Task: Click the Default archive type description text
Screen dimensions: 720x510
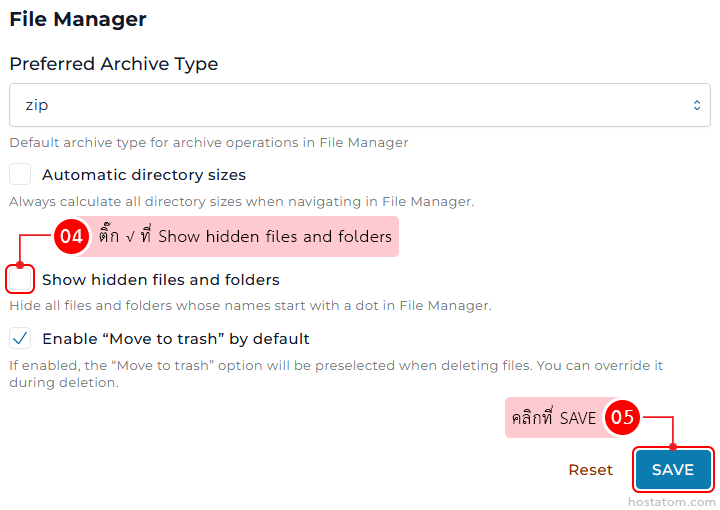Action: [208, 143]
